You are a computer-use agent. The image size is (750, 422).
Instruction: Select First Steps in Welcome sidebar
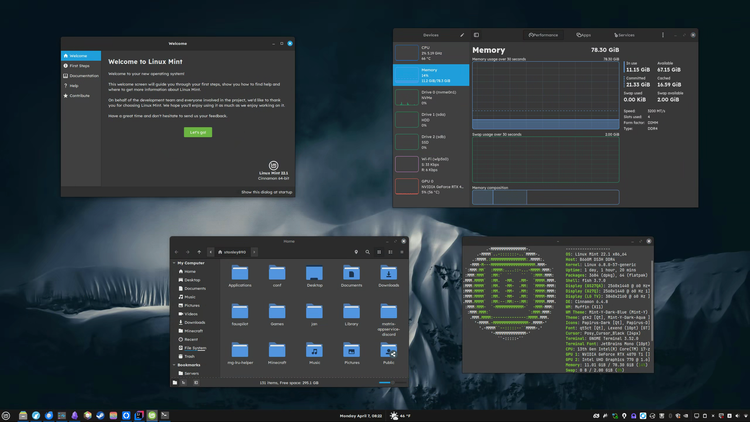[81, 66]
